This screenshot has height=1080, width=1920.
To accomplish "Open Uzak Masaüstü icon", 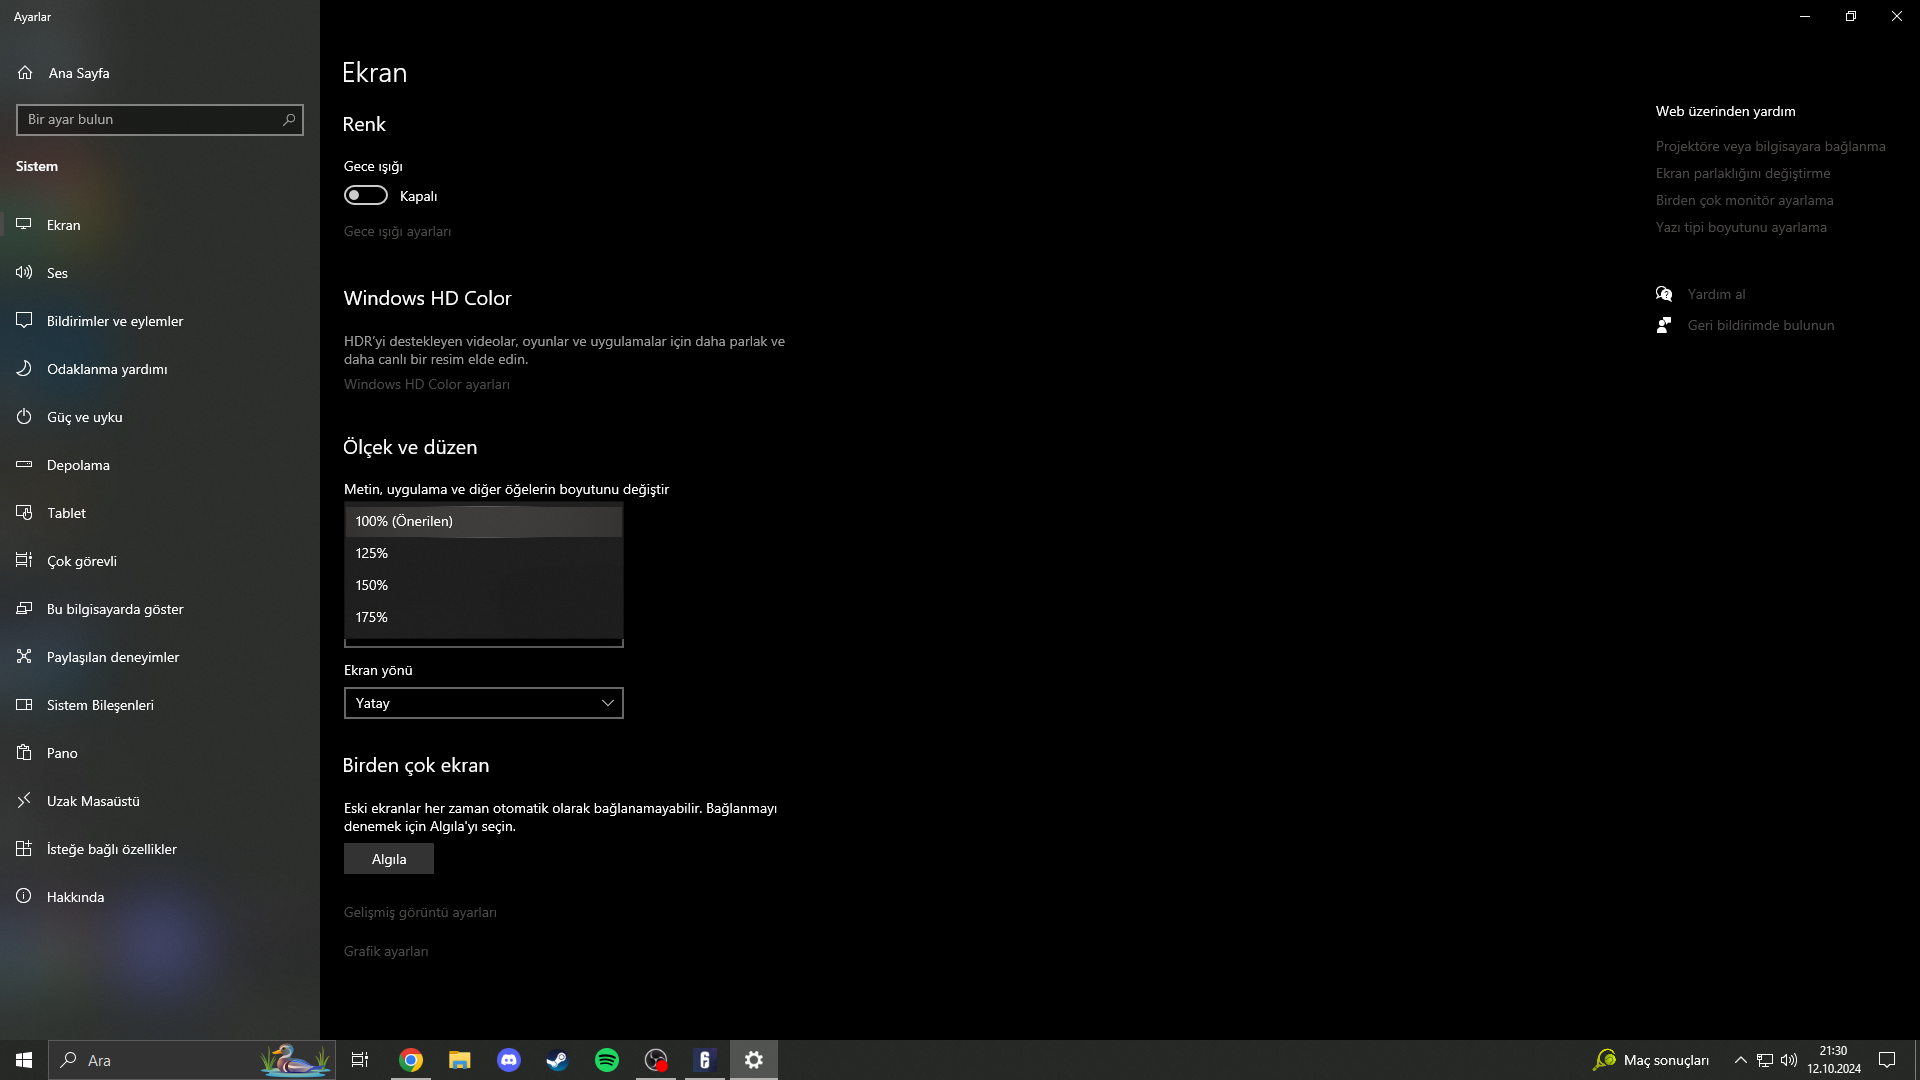I will (24, 801).
